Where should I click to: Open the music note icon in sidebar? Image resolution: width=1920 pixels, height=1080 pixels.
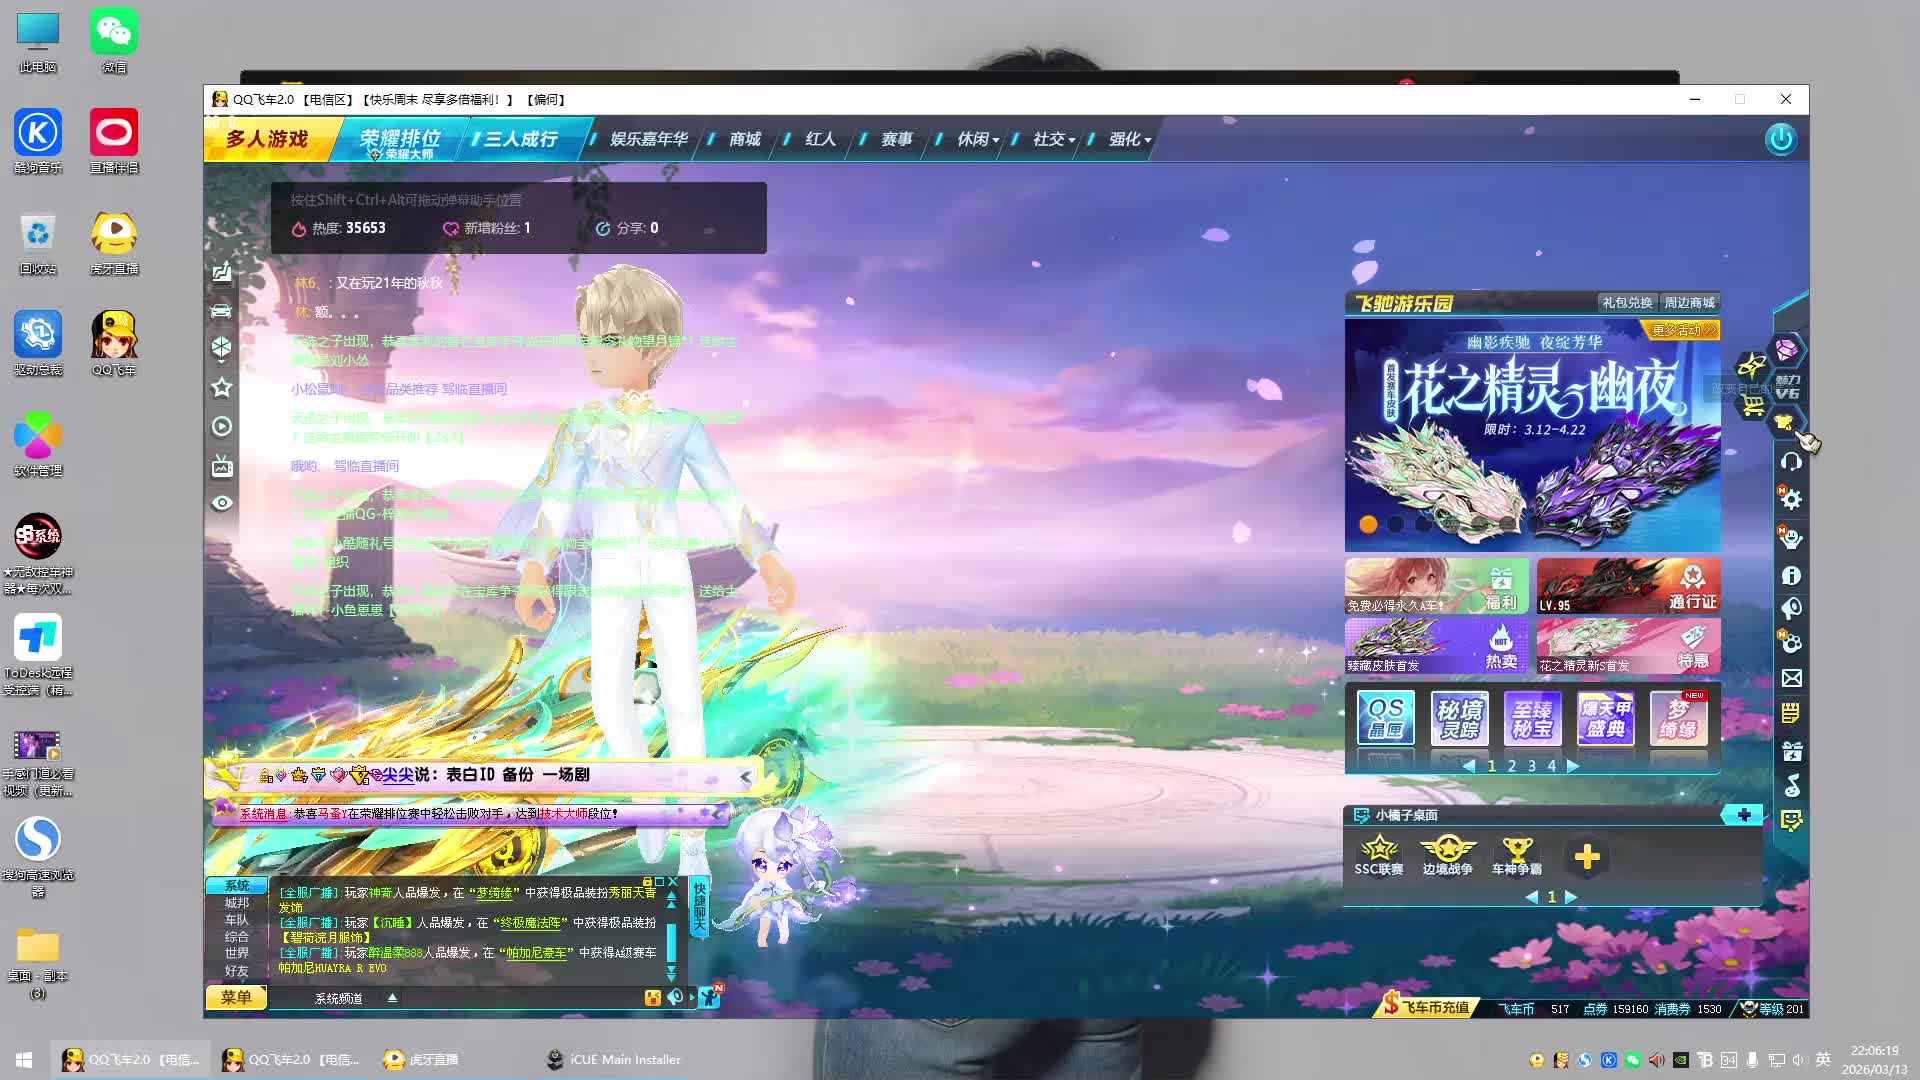[1791, 786]
